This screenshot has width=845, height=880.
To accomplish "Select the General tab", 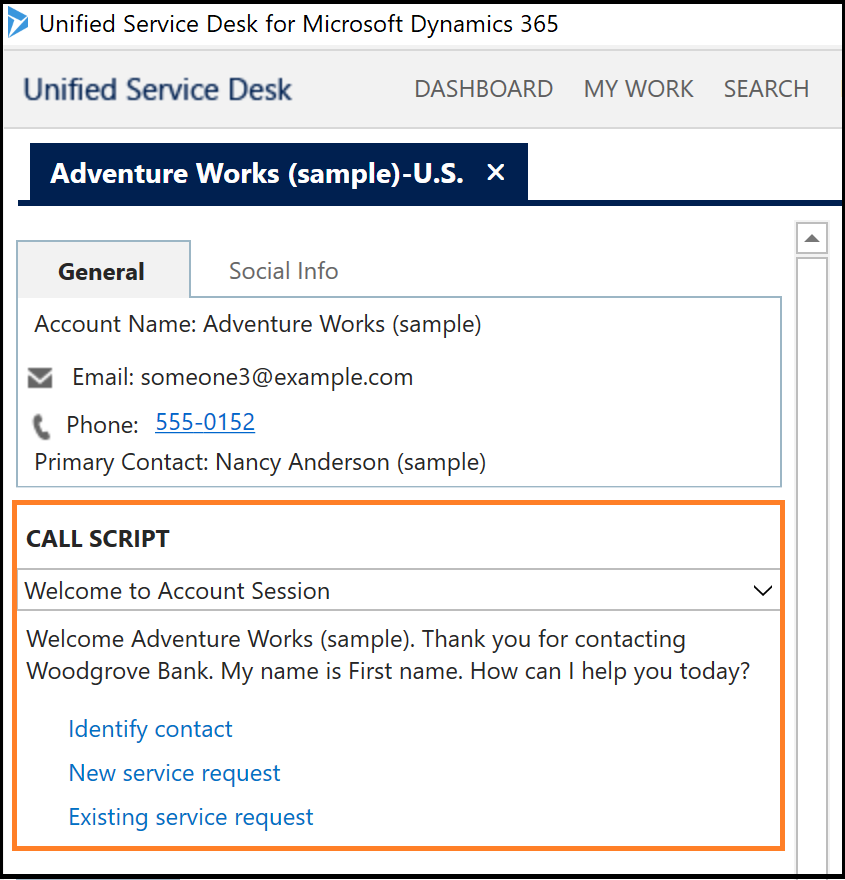I will click(x=101, y=271).
